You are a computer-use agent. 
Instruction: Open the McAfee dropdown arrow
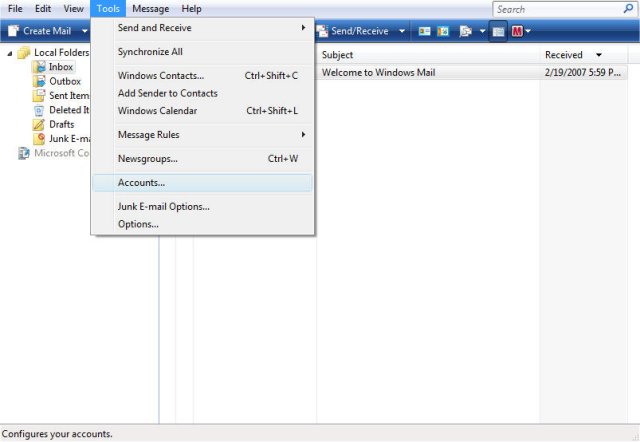[x=527, y=31]
